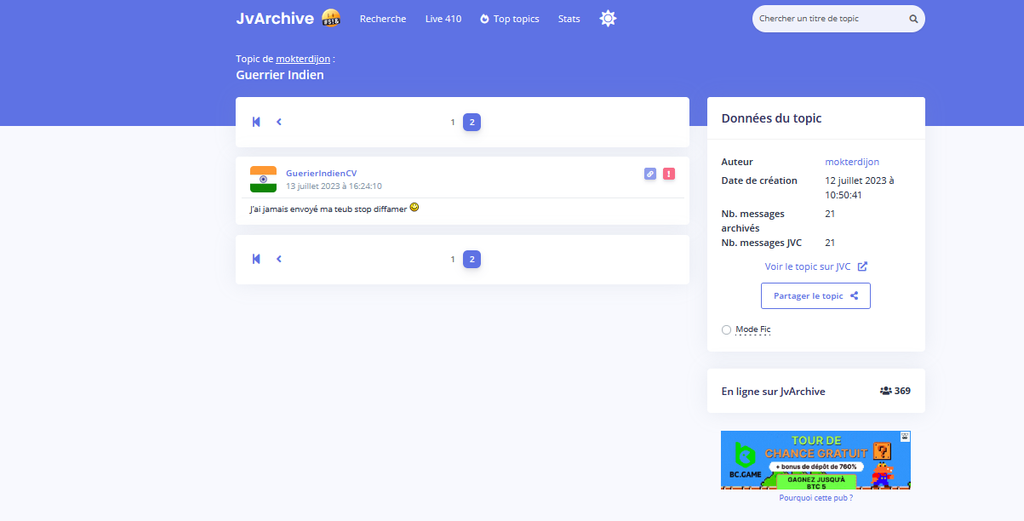Go to previous page with top chevron

279,122
